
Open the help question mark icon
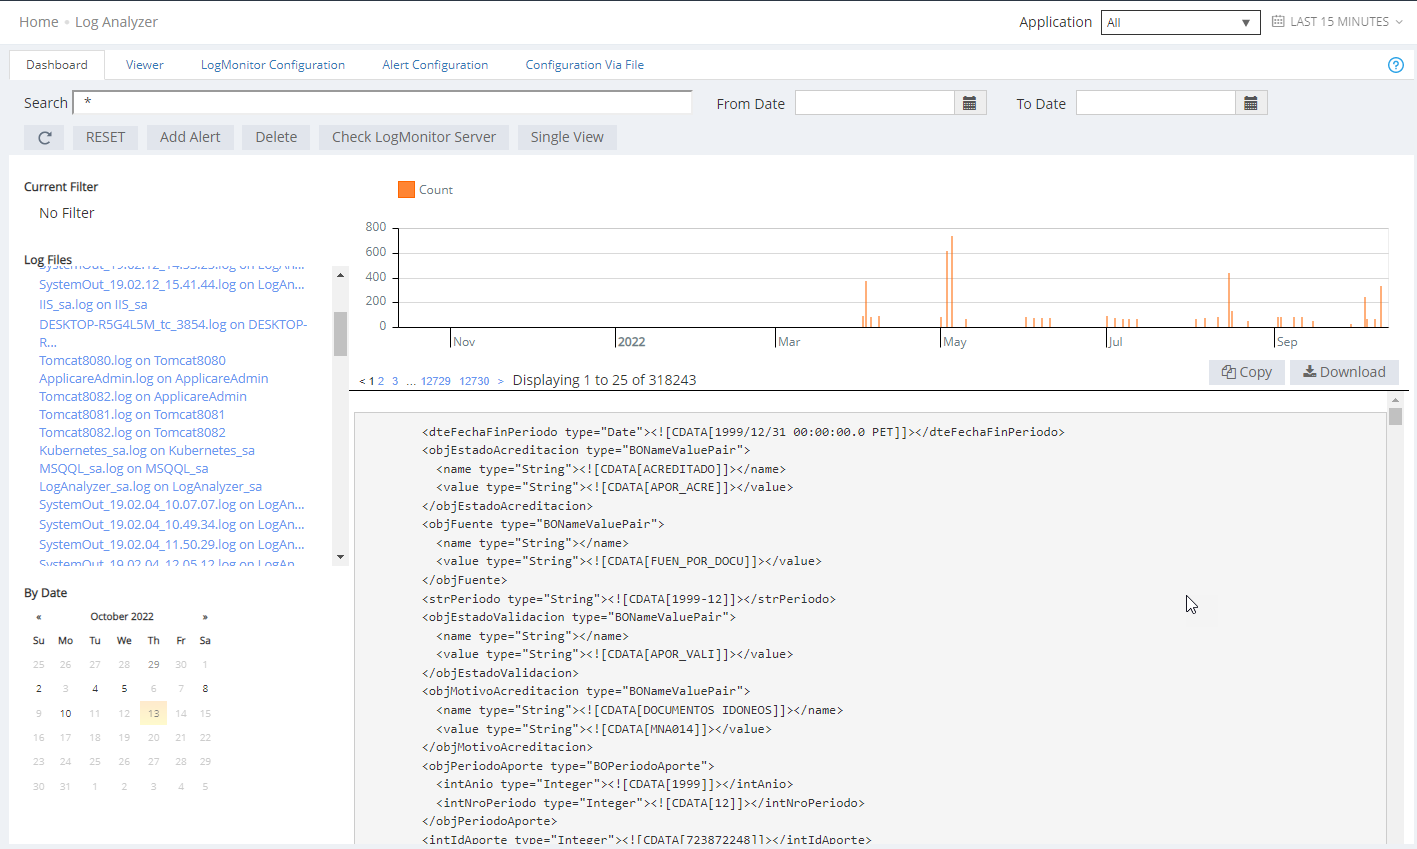pyautogui.click(x=1396, y=65)
